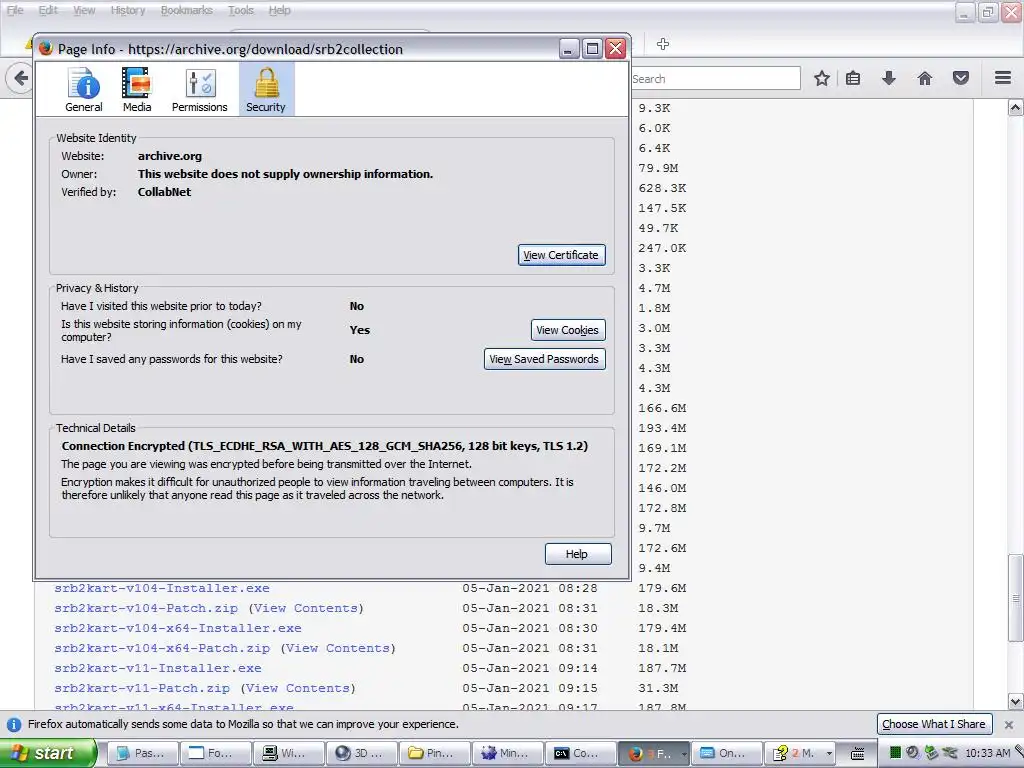The height and width of the screenshot is (768, 1024).
Task: Maximize the Page Info window
Action: [x=592, y=49]
